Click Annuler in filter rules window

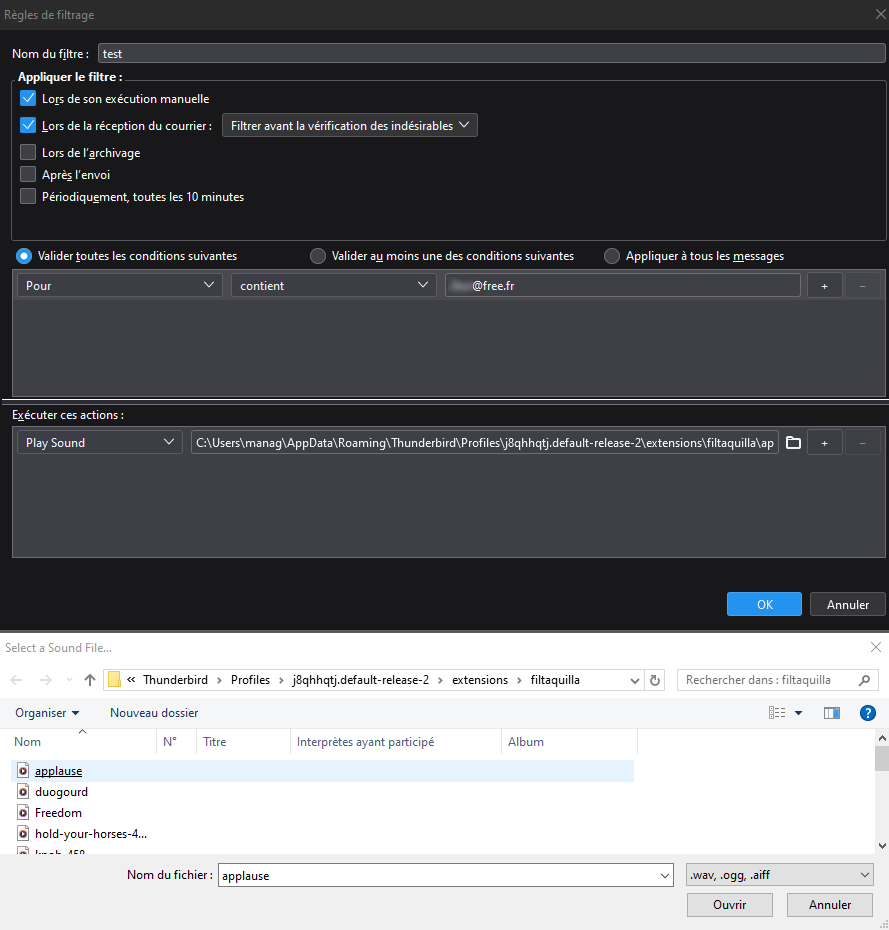[847, 604]
